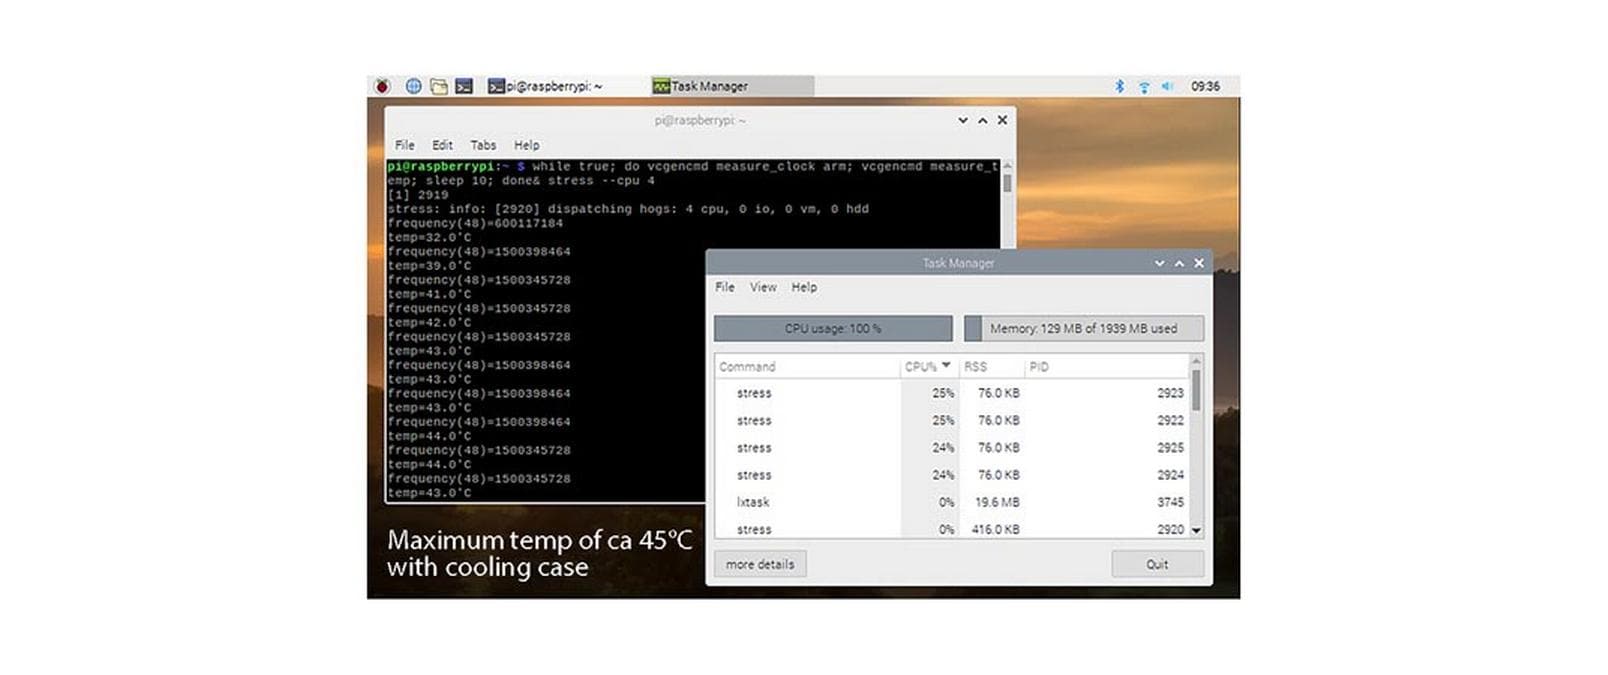Close the terminal window
The height and width of the screenshot is (675, 1608).
(x=1002, y=120)
